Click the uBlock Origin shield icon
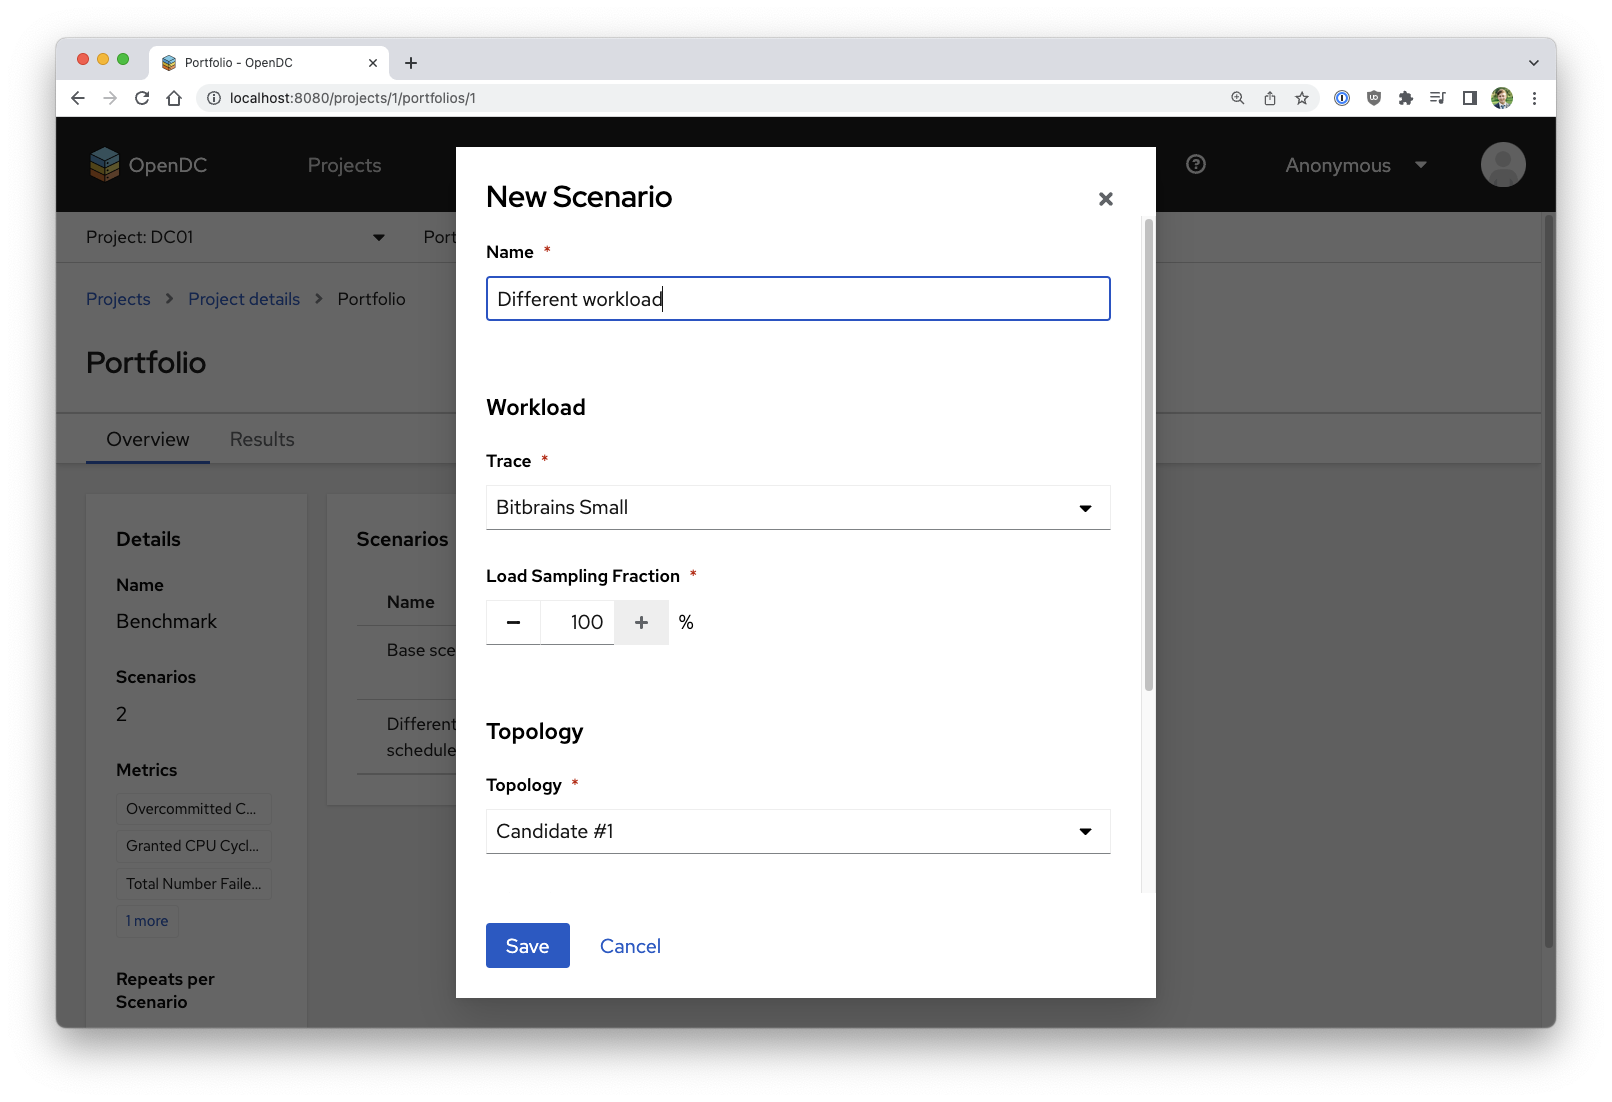This screenshot has height=1102, width=1612. 1373,98
